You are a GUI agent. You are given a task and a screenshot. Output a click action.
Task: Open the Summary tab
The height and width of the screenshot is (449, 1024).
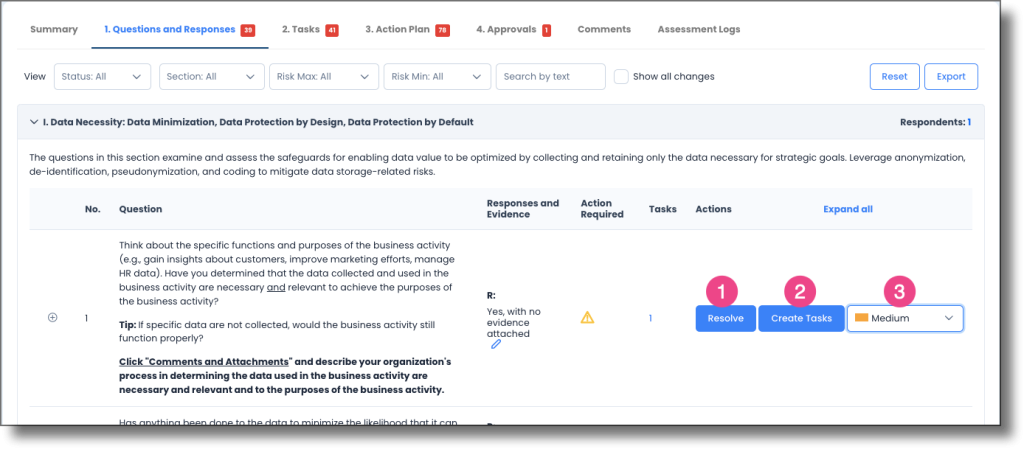pos(54,29)
